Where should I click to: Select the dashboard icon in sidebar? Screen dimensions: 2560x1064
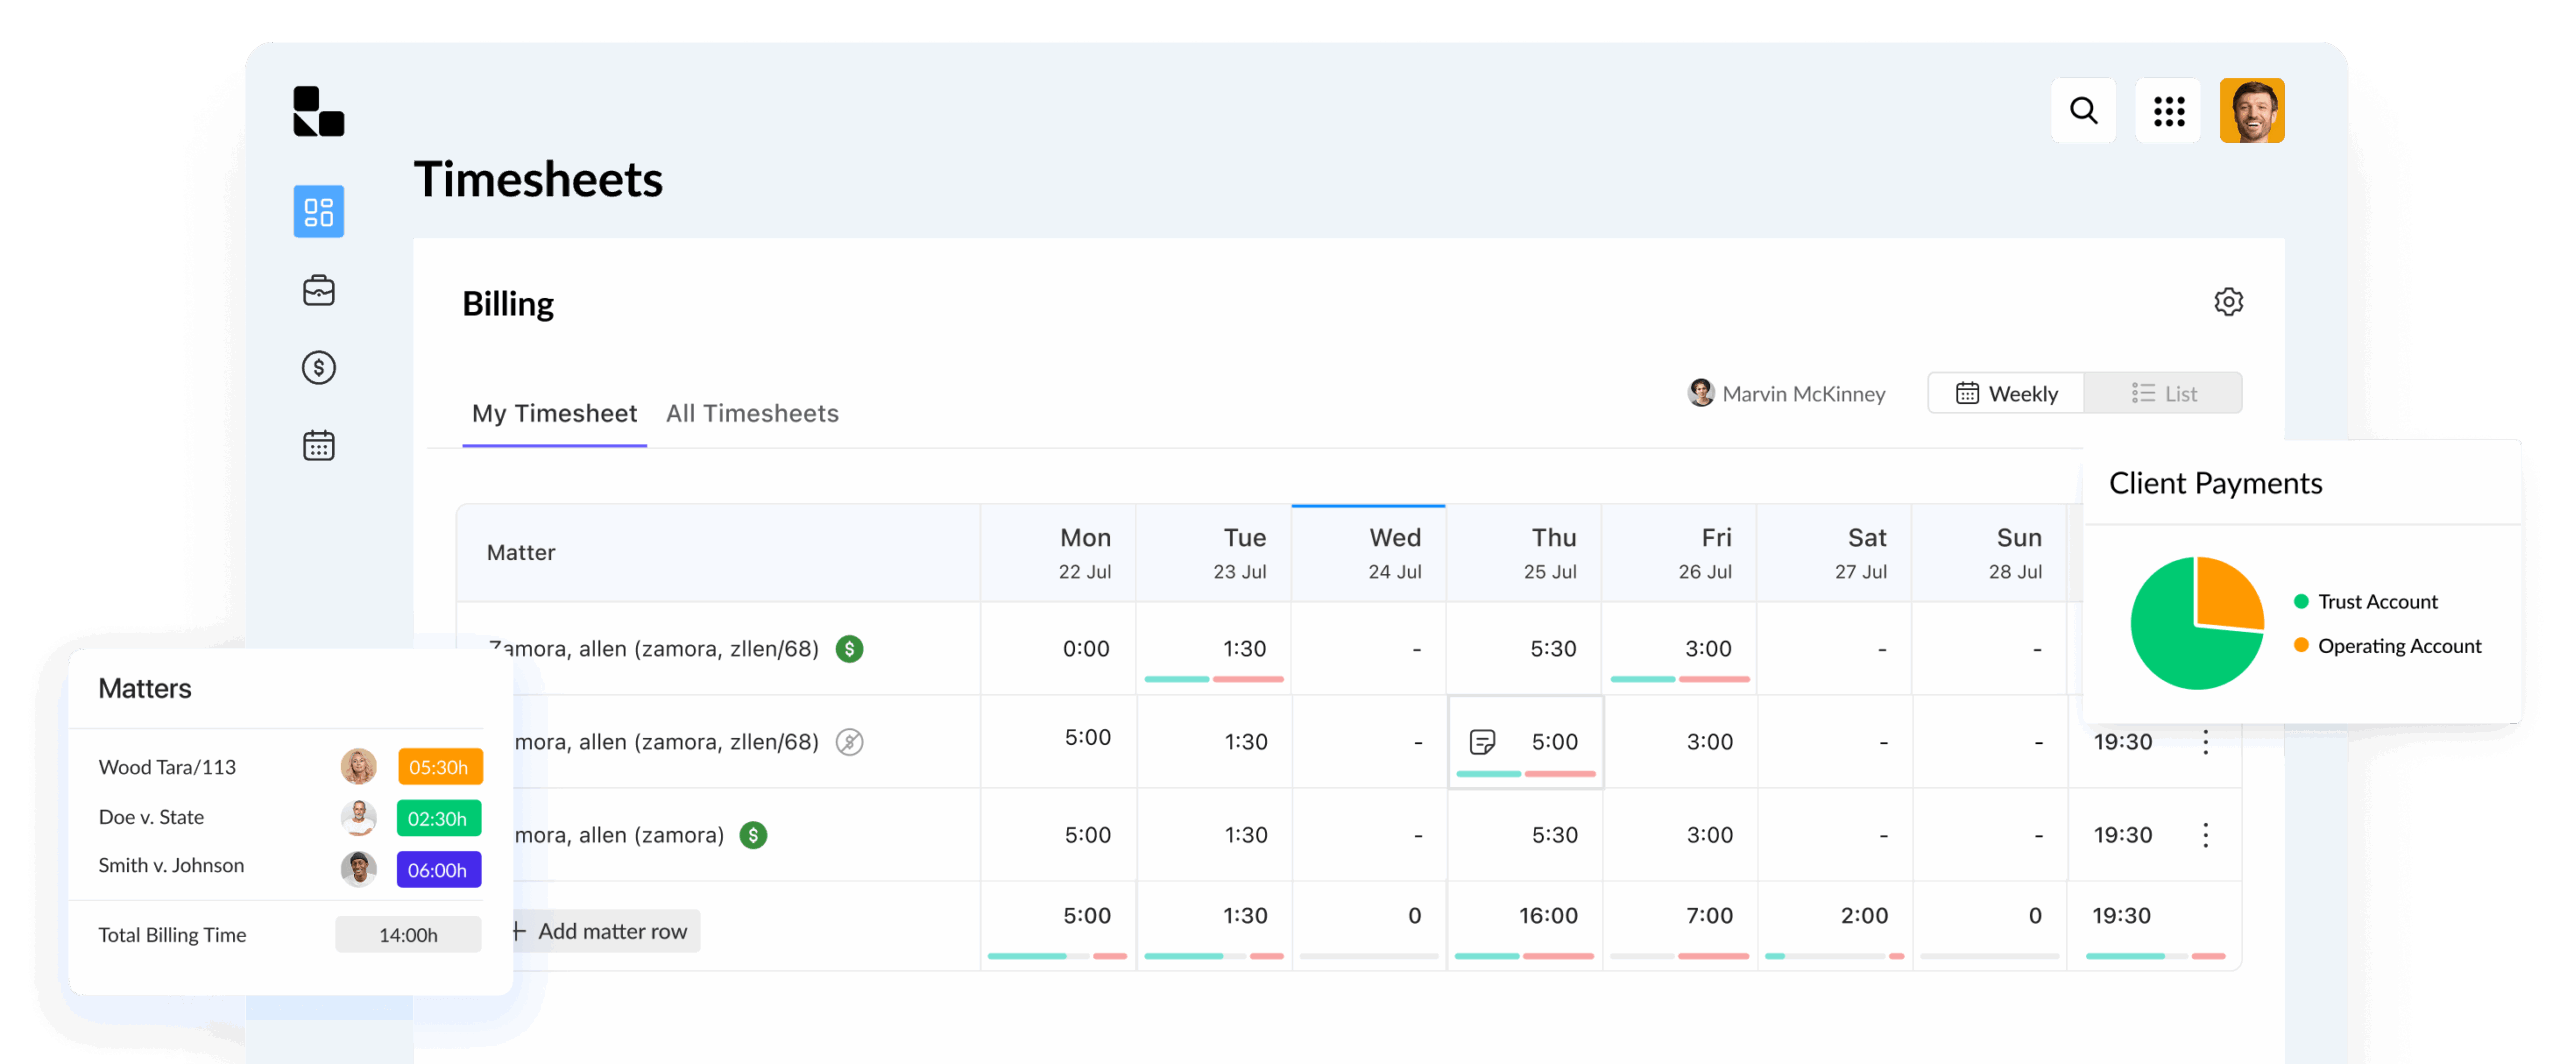tap(318, 211)
